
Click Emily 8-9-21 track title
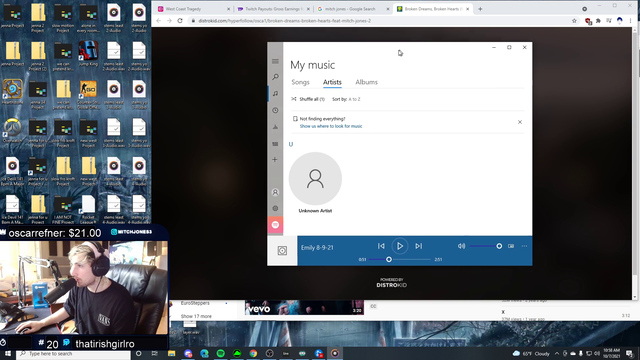317,248
